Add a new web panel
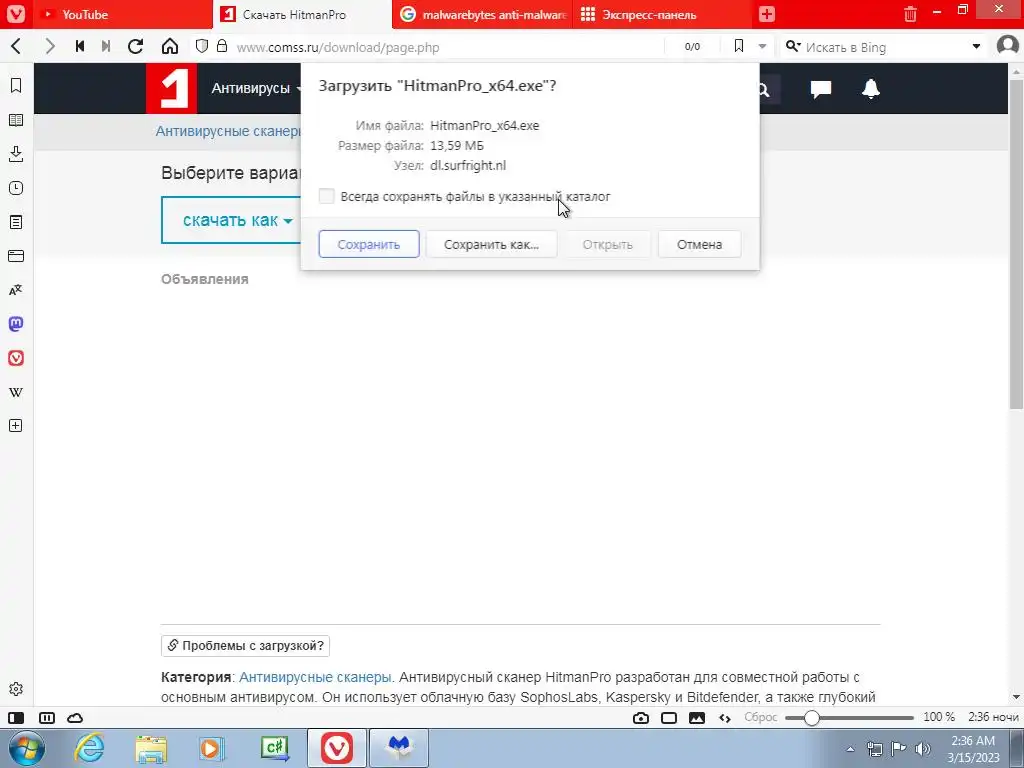Viewport: 1024px width, 768px height. pyautogui.click(x=16, y=426)
